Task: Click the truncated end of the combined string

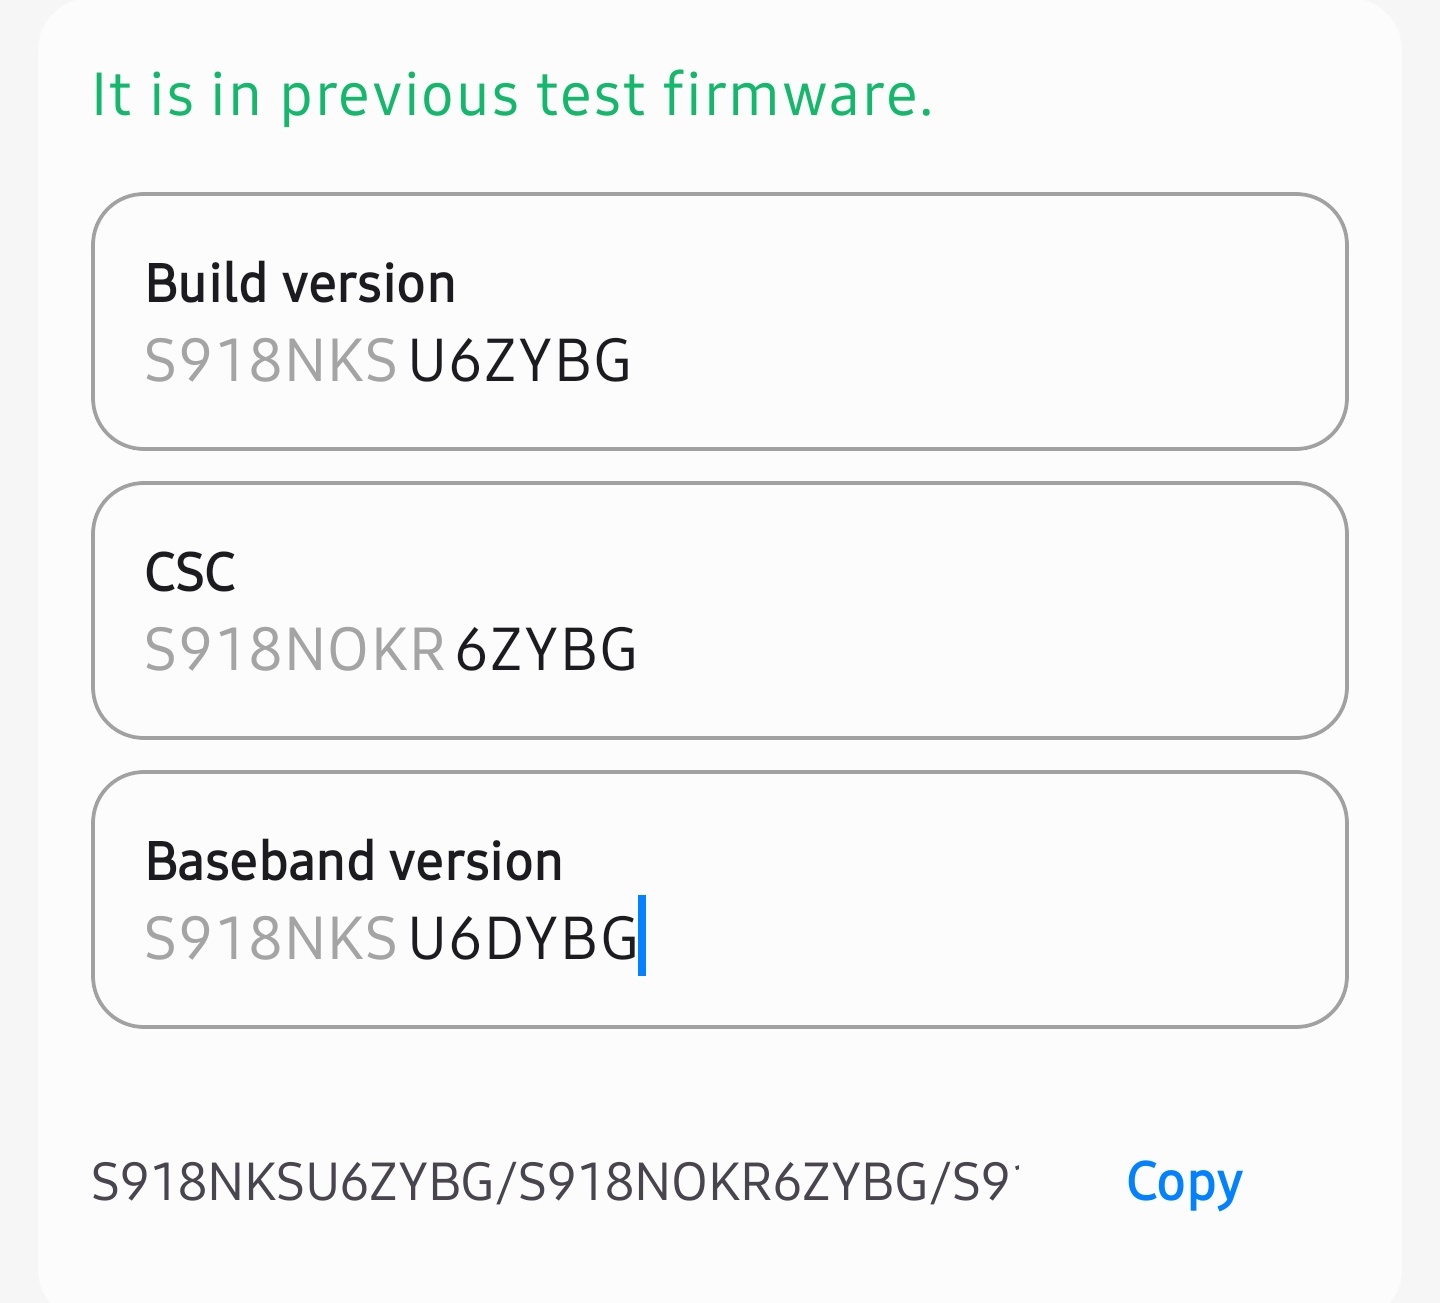Action: point(985,1183)
